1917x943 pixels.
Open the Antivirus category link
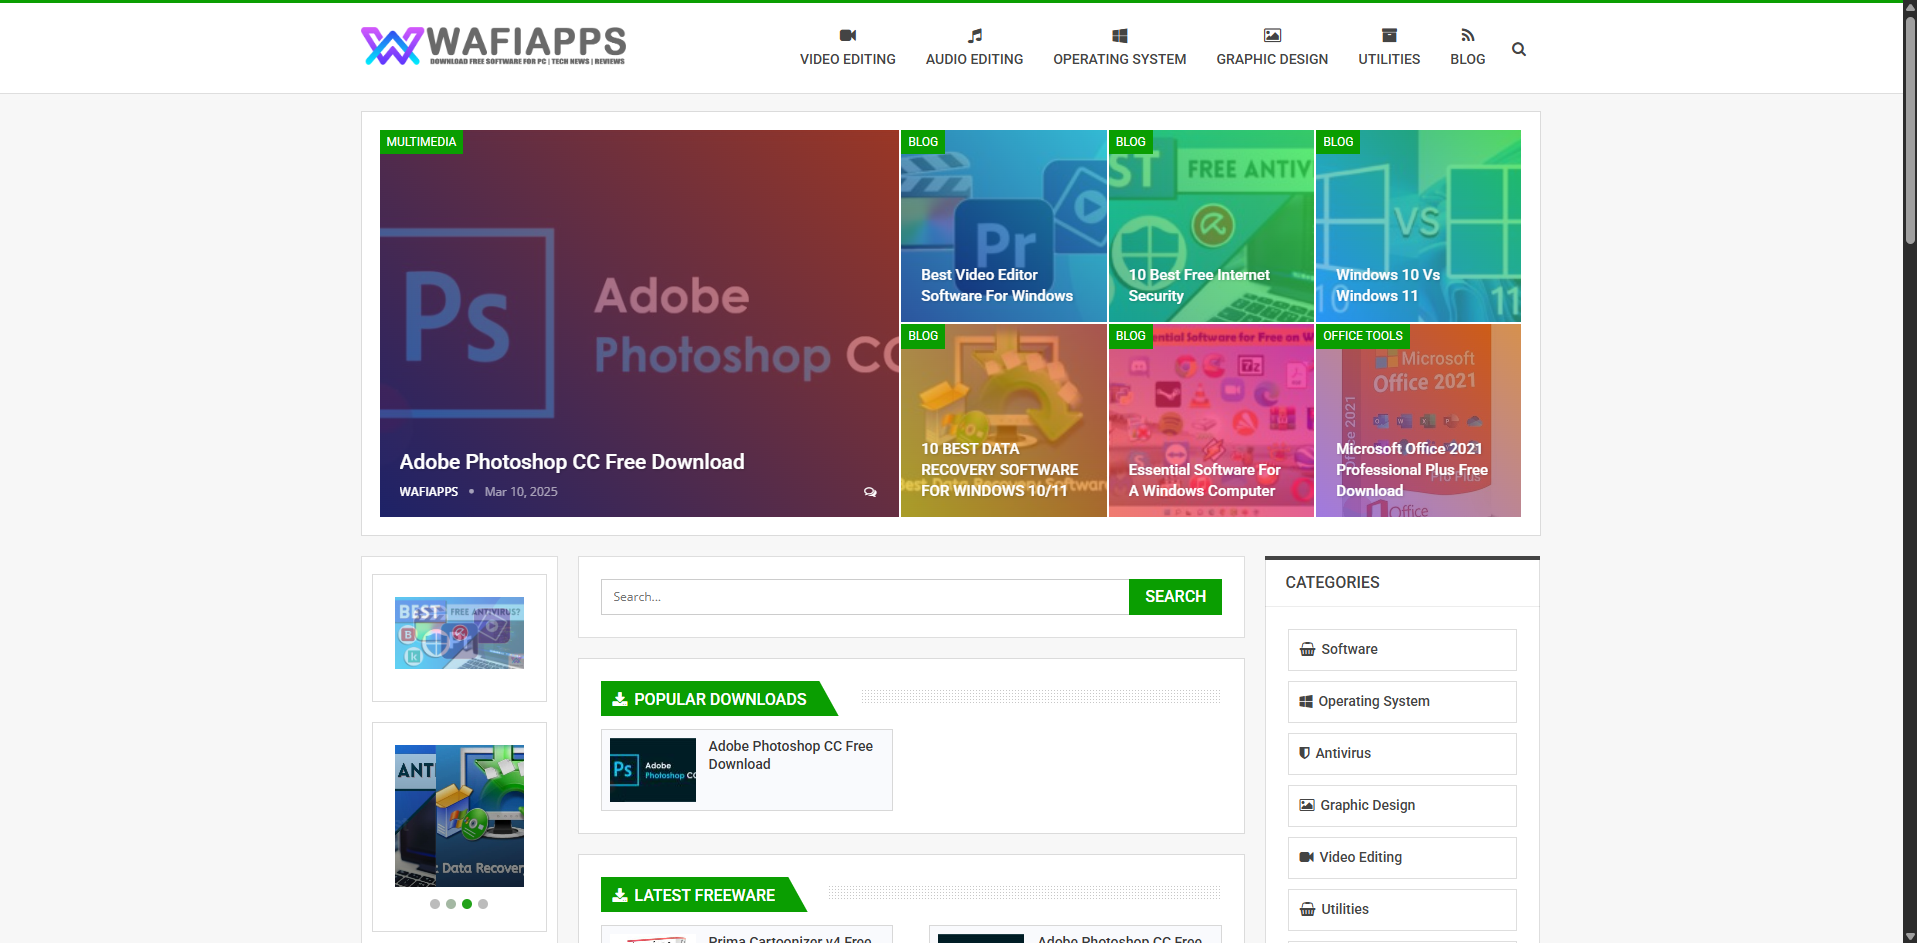[x=1402, y=754]
